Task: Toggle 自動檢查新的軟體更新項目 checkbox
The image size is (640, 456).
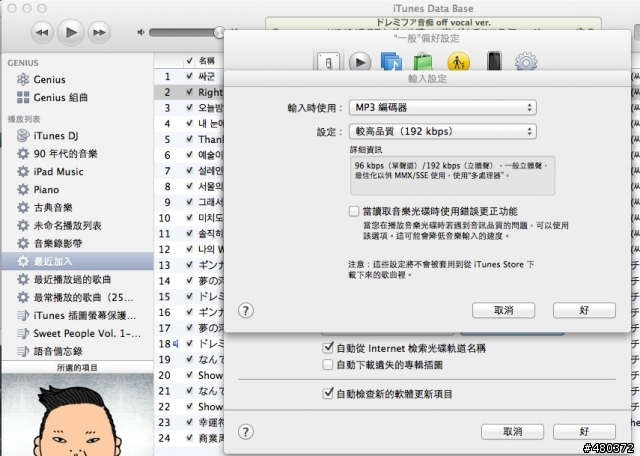Action: [328, 394]
